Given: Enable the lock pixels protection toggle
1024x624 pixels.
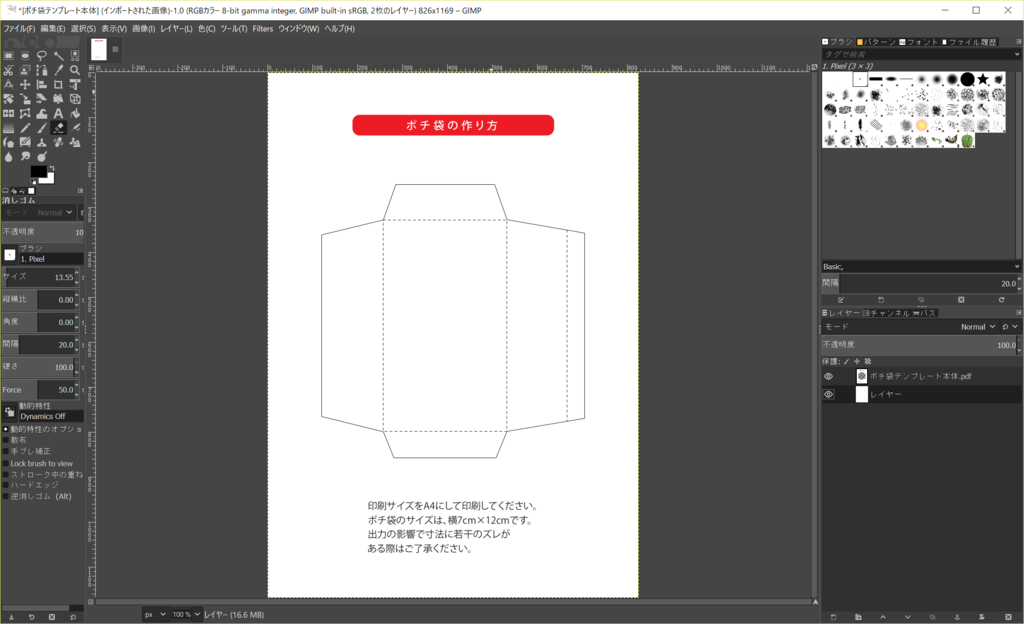Looking at the screenshot, I should (x=846, y=360).
